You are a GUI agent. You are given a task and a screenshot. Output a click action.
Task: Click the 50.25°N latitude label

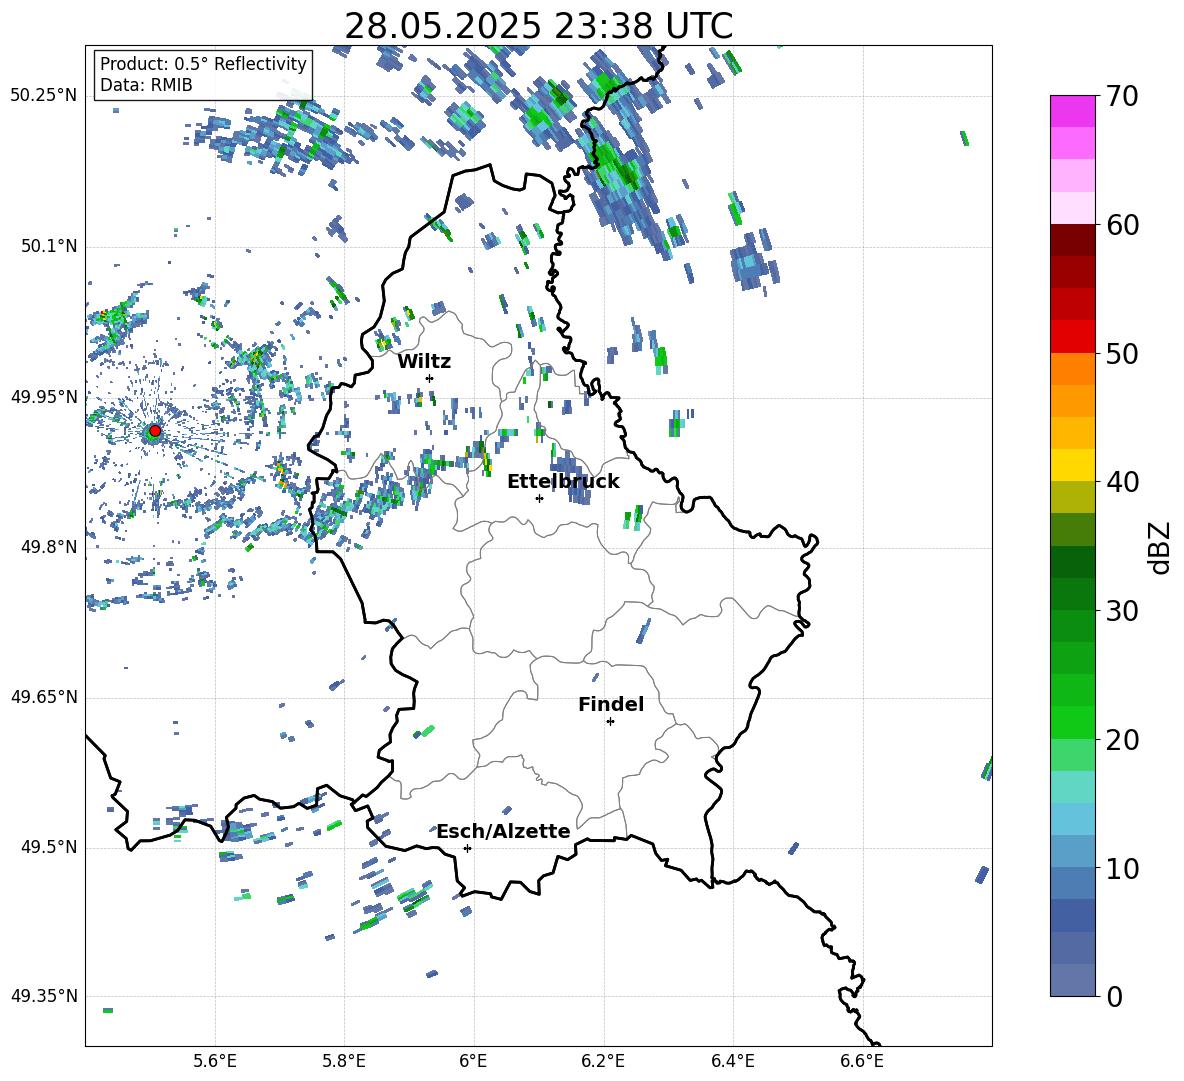(44, 96)
